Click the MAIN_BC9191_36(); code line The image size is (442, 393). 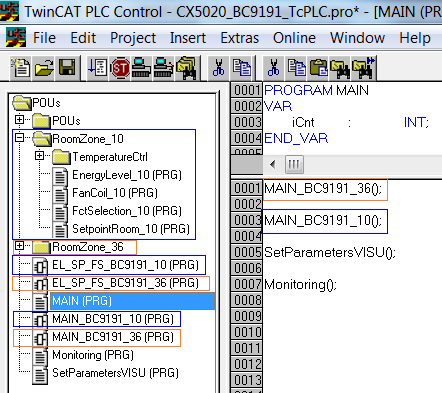point(323,189)
